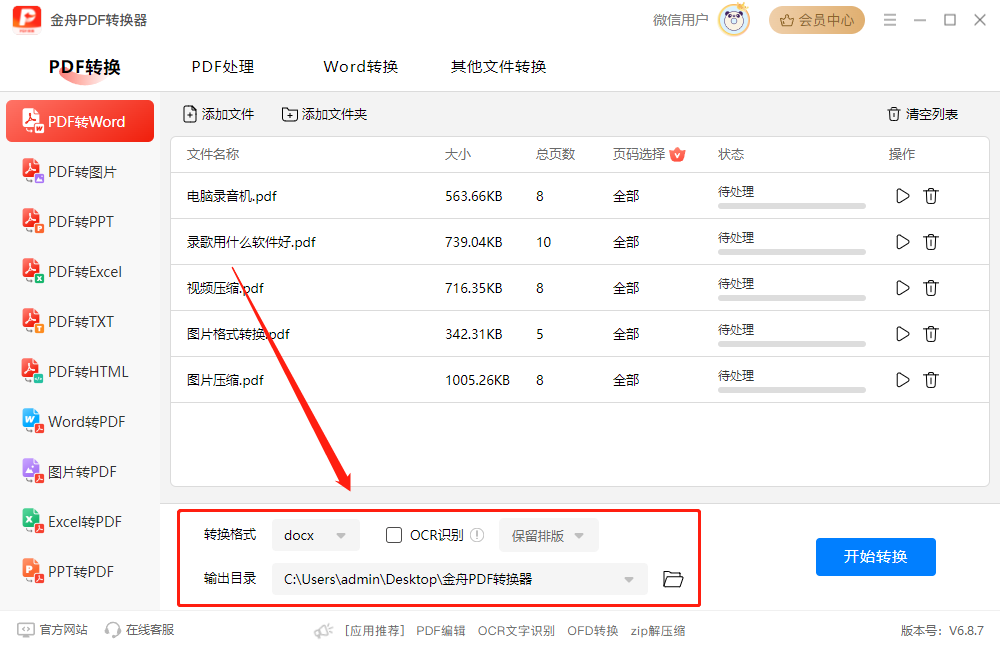Expand the docx 转换格式 dropdown

point(316,535)
